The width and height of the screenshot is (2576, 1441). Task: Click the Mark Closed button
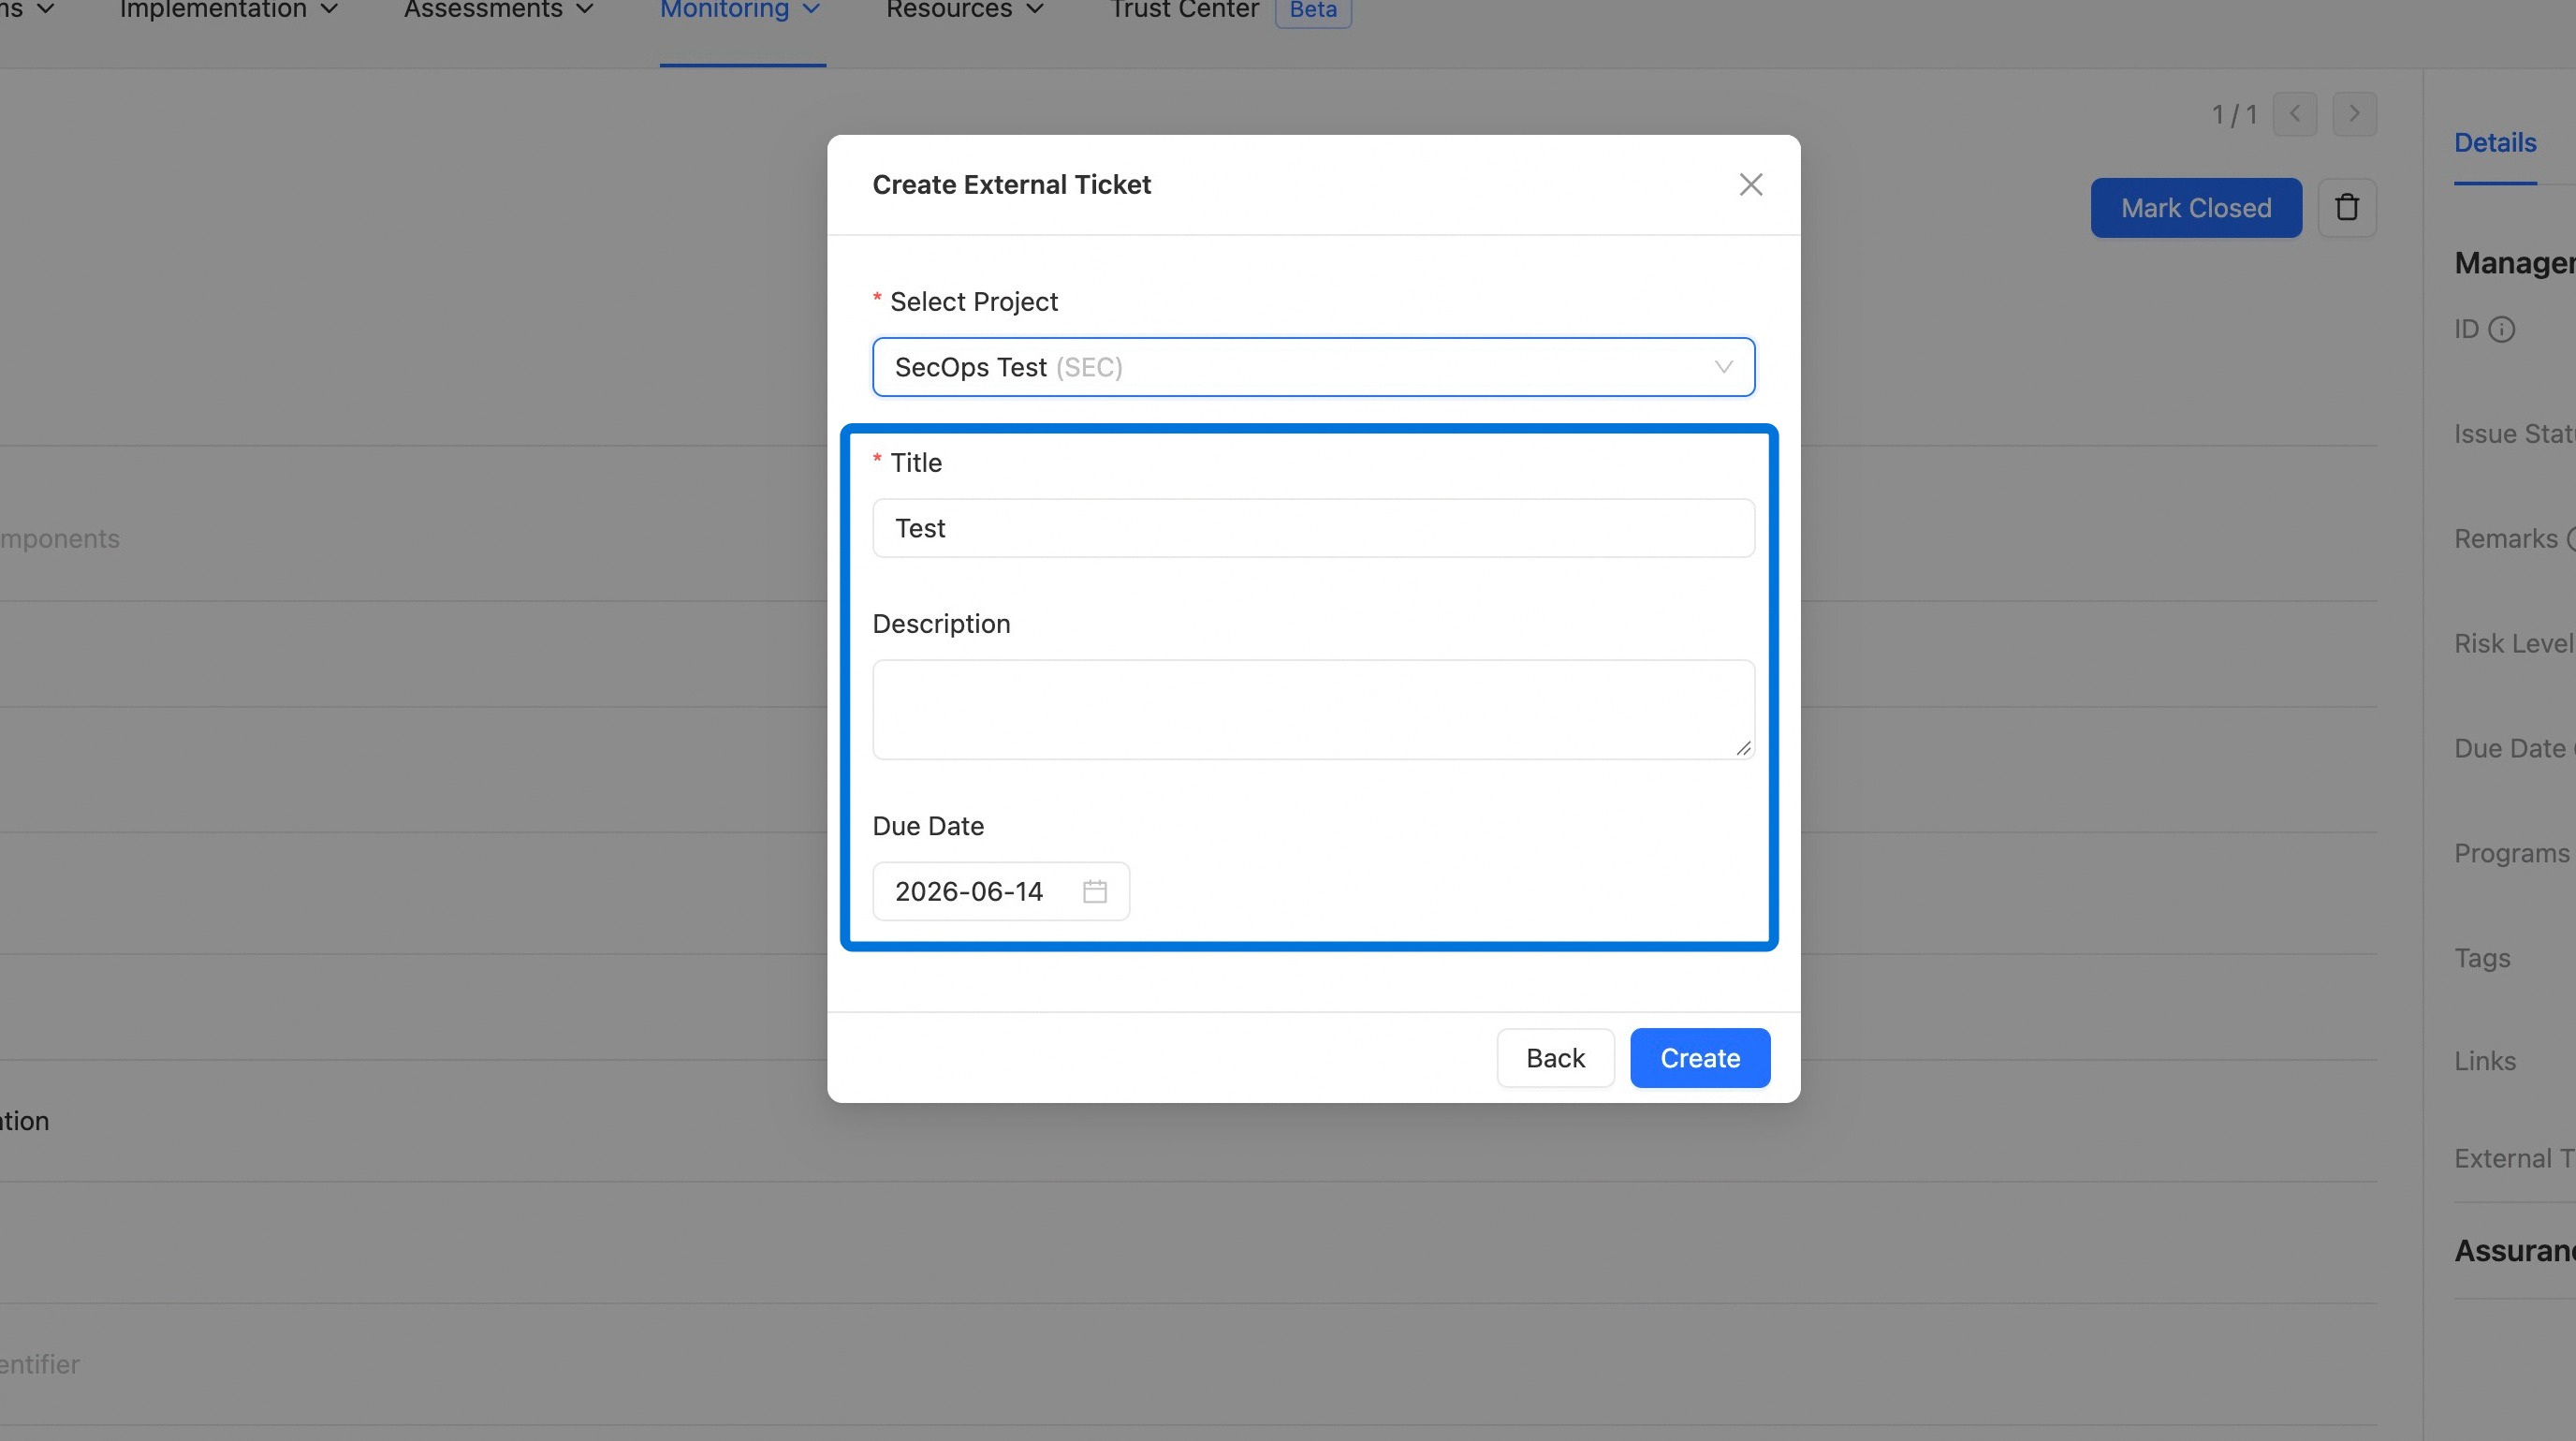click(x=2196, y=208)
